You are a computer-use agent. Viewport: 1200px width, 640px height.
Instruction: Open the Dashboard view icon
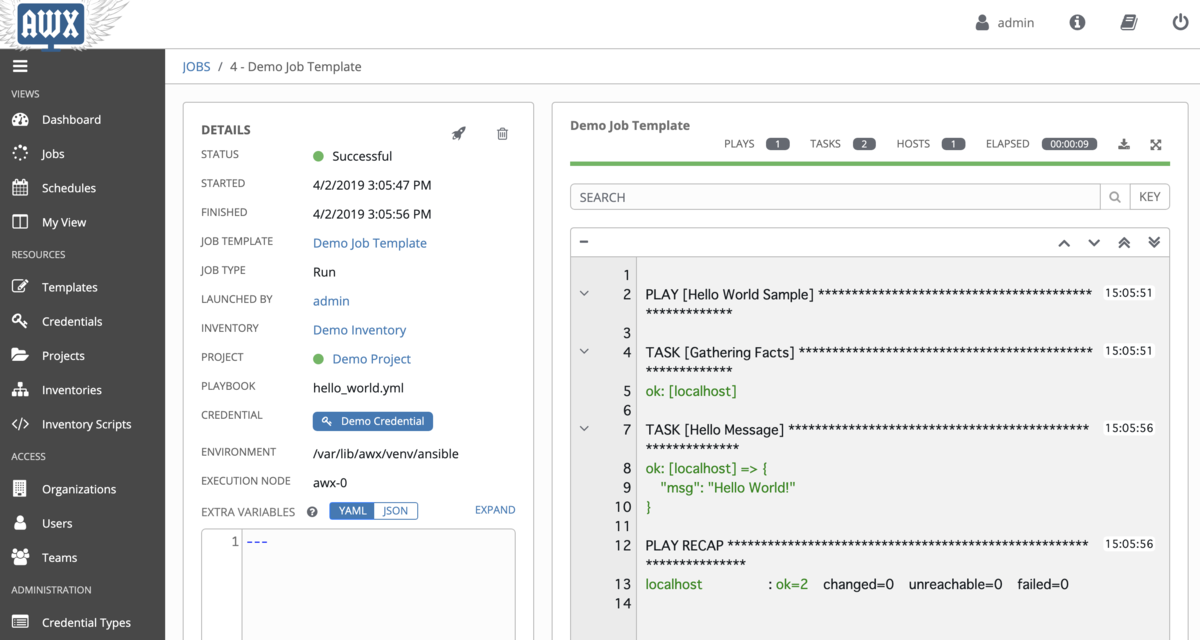click(20, 120)
